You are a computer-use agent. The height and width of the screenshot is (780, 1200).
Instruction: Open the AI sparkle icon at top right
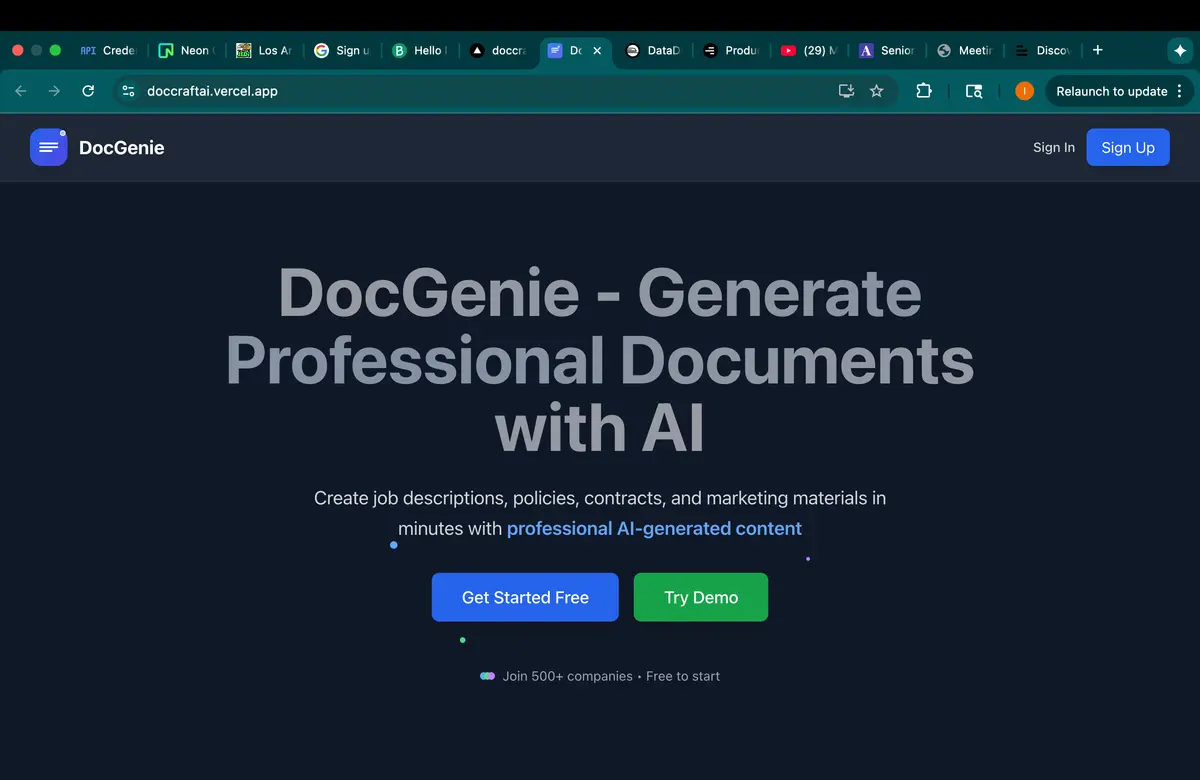1182,50
